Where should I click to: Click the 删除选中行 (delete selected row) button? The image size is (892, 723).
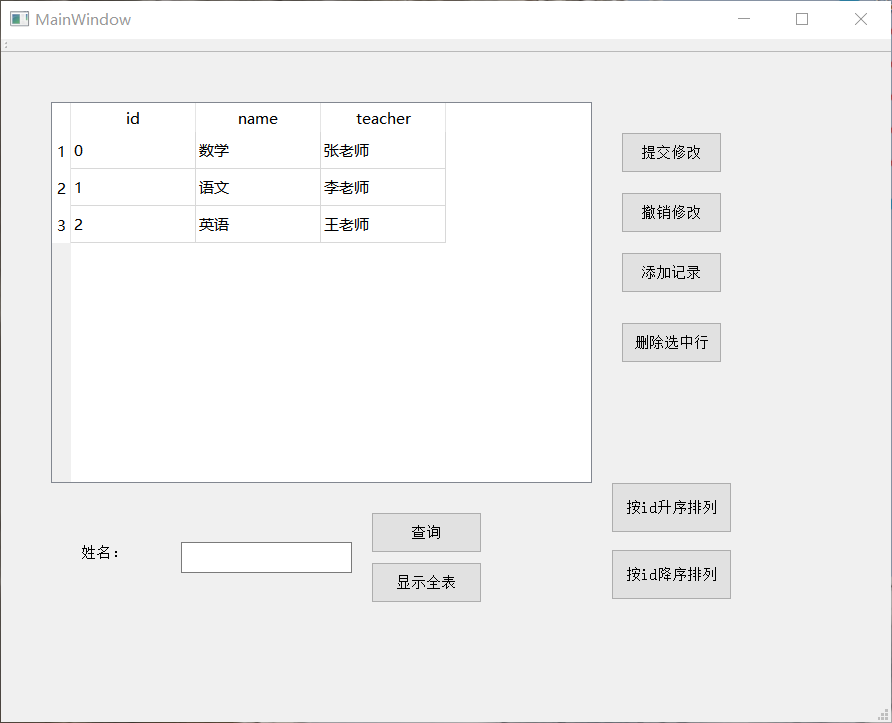670,342
